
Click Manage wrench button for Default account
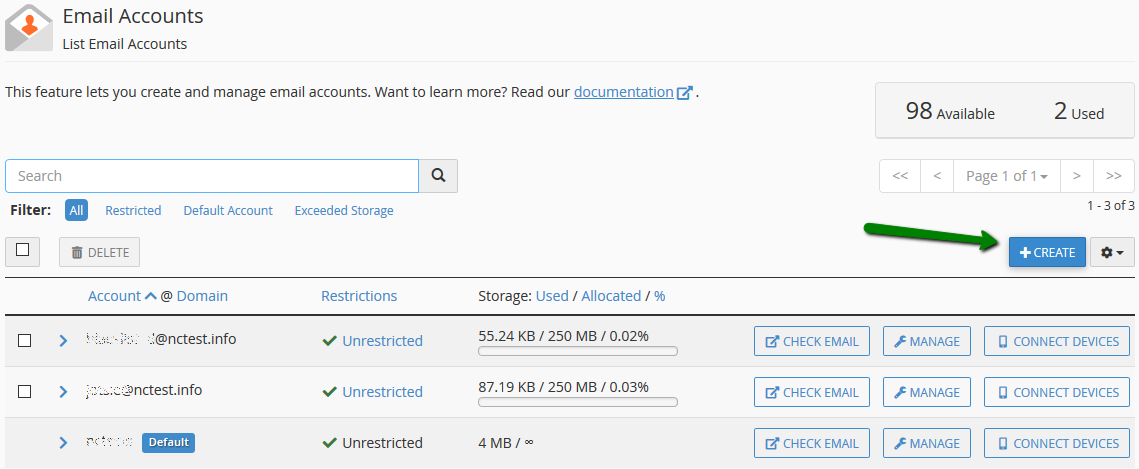click(x=926, y=443)
